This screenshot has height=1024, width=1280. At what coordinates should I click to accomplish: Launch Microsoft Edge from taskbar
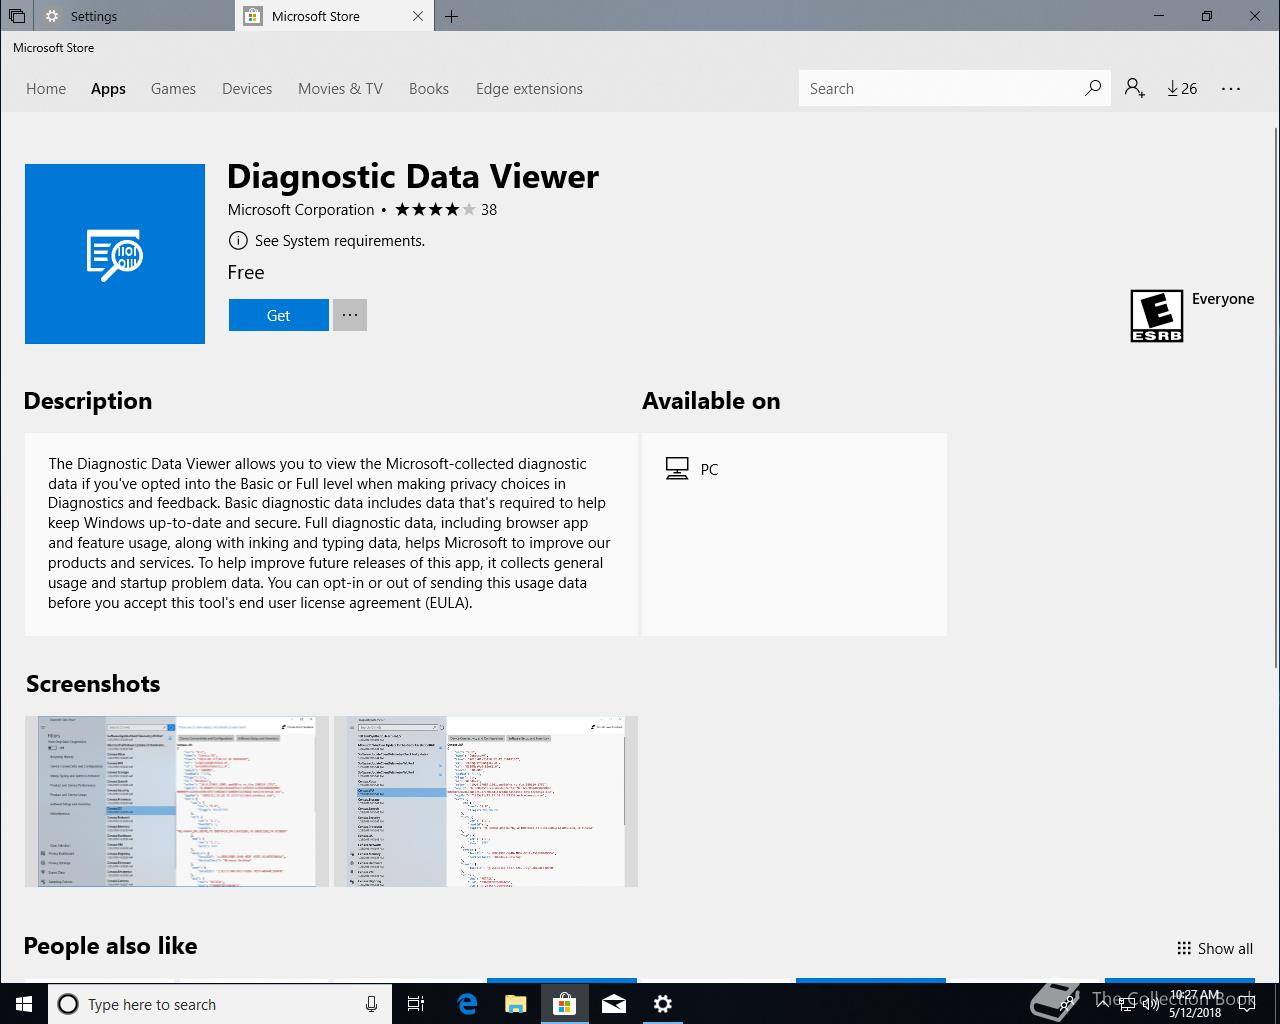467,1004
